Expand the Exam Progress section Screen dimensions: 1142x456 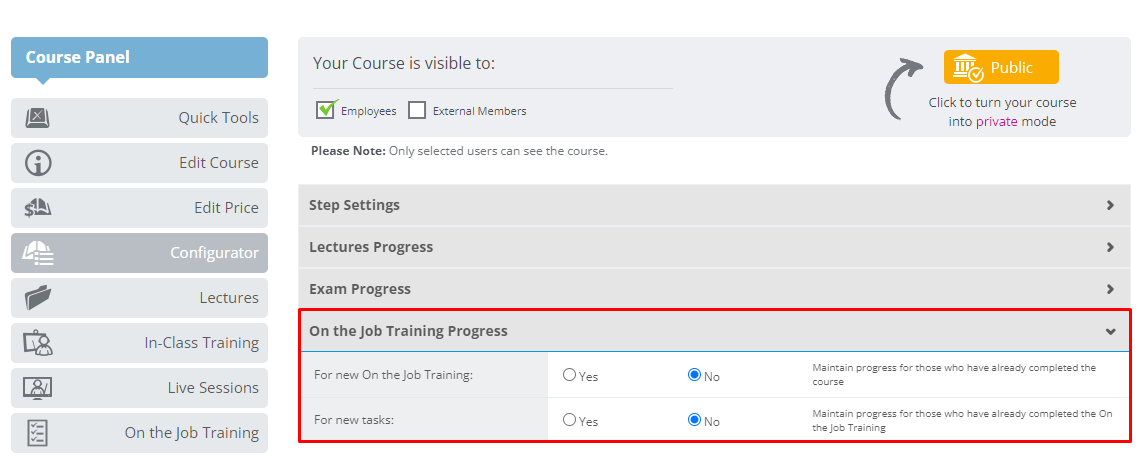714,289
